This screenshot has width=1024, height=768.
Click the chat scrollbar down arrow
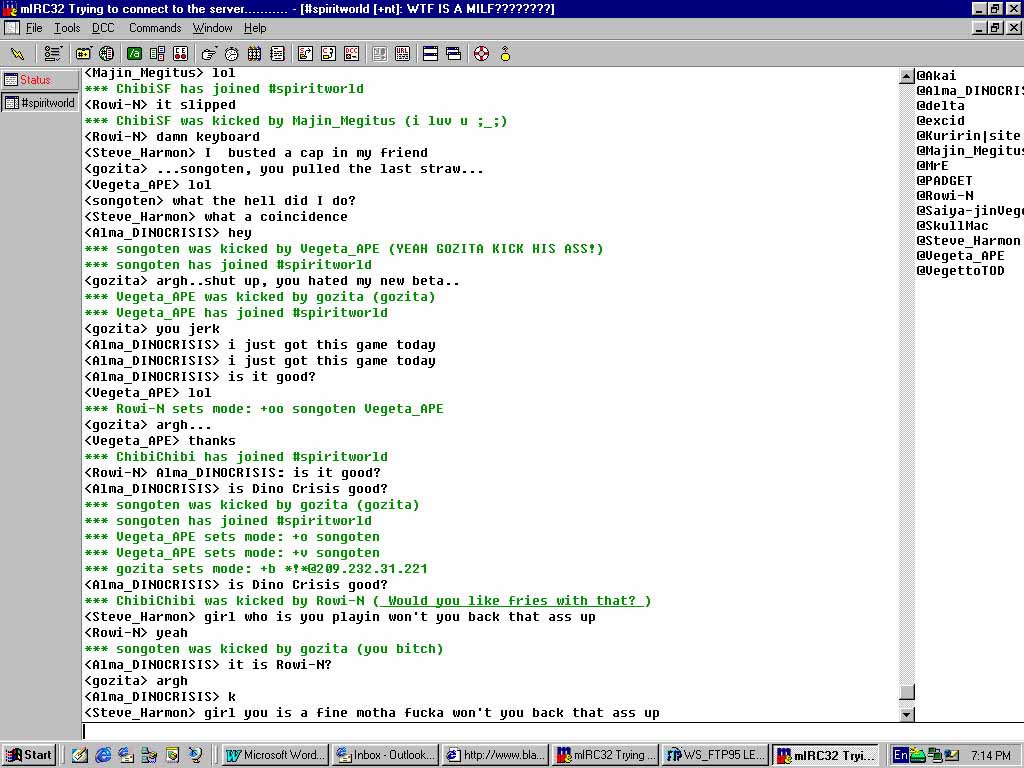(x=906, y=714)
